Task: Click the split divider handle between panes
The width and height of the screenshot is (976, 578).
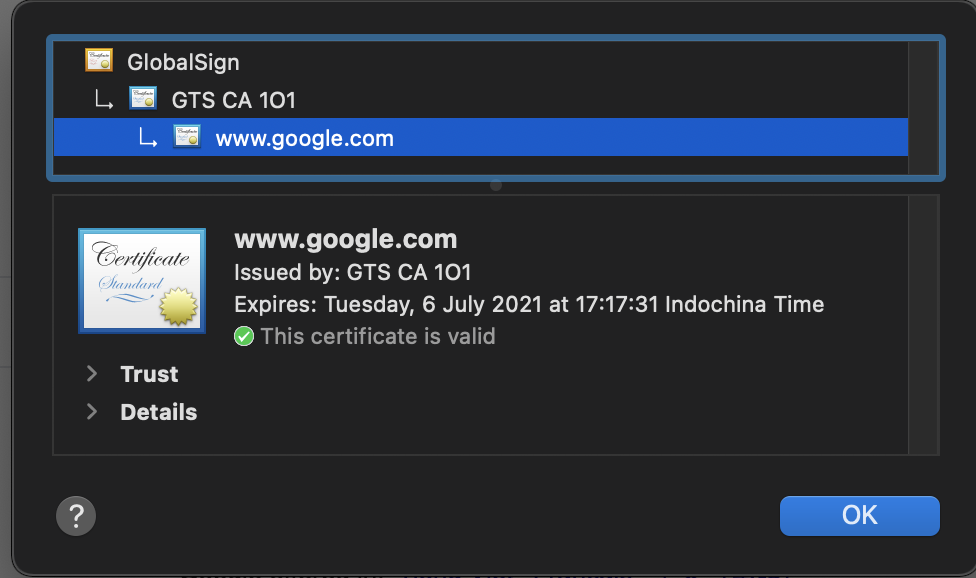Action: point(496,185)
